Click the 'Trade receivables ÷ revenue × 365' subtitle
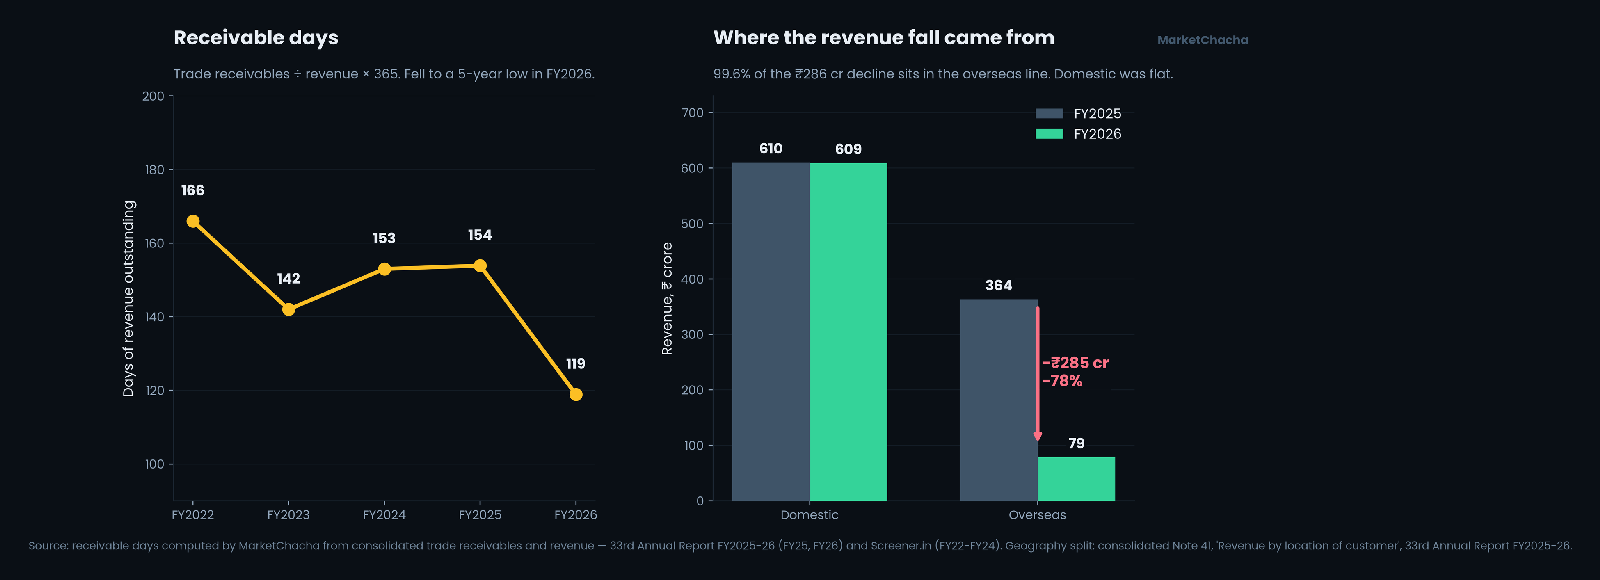 [384, 74]
